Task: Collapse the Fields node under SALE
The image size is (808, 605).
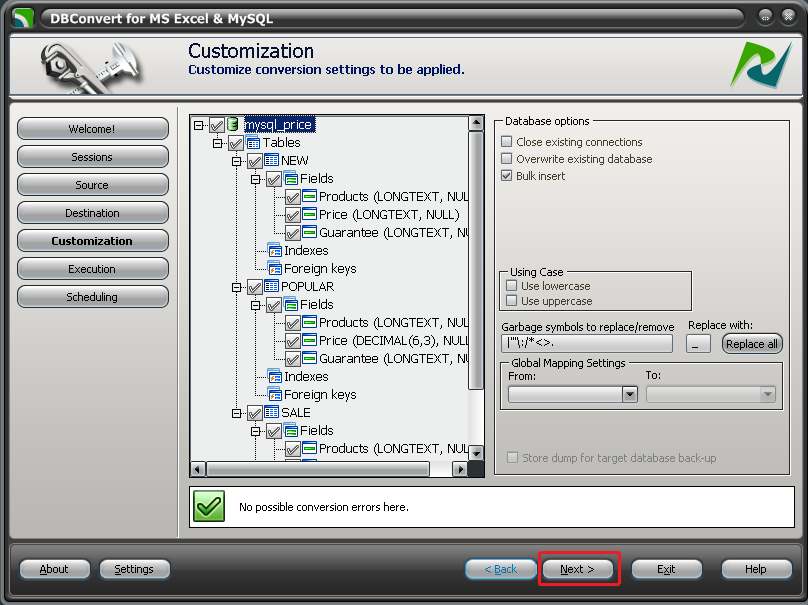Action: tap(256, 431)
